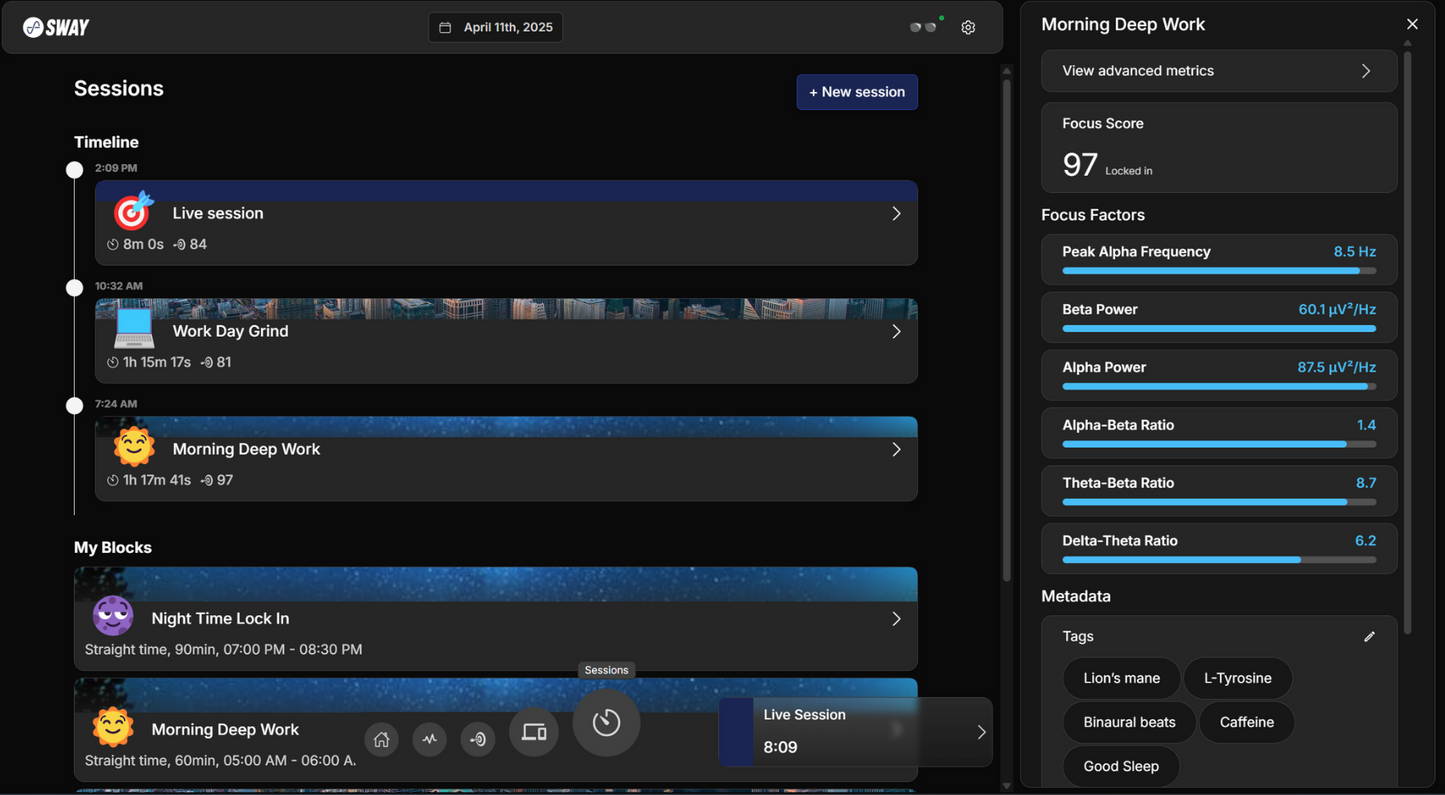The image size is (1445, 795).
Task: Toggle the Lion's mane tag
Action: (x=1121, y=678)
